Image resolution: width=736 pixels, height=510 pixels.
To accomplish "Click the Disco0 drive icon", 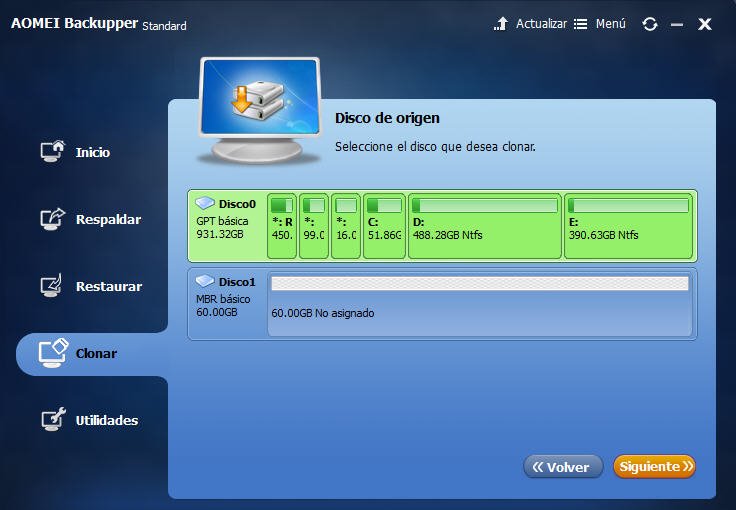I will 205,203.
